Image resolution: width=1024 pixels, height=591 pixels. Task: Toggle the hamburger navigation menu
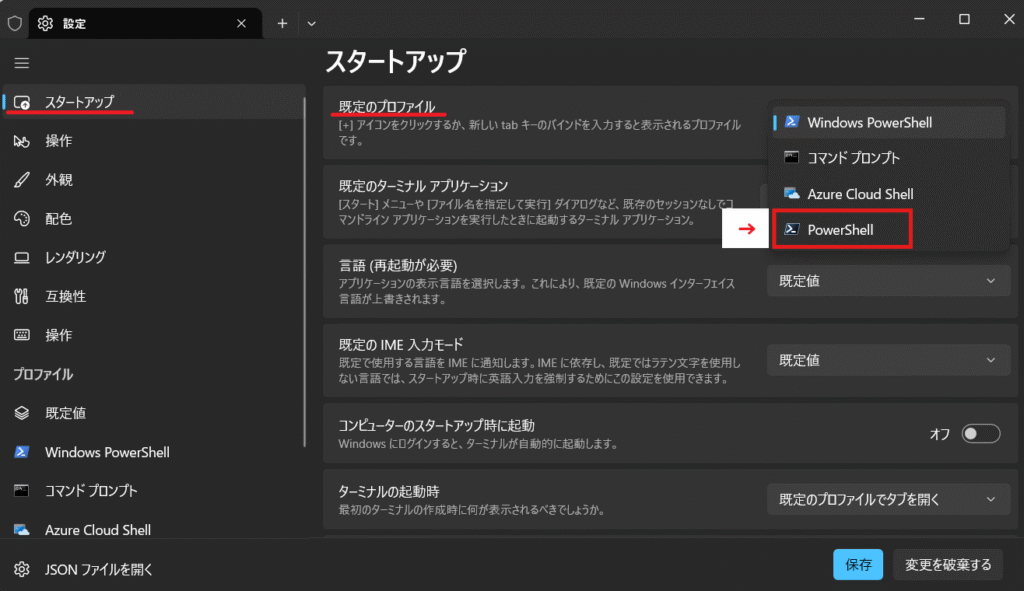22,63
